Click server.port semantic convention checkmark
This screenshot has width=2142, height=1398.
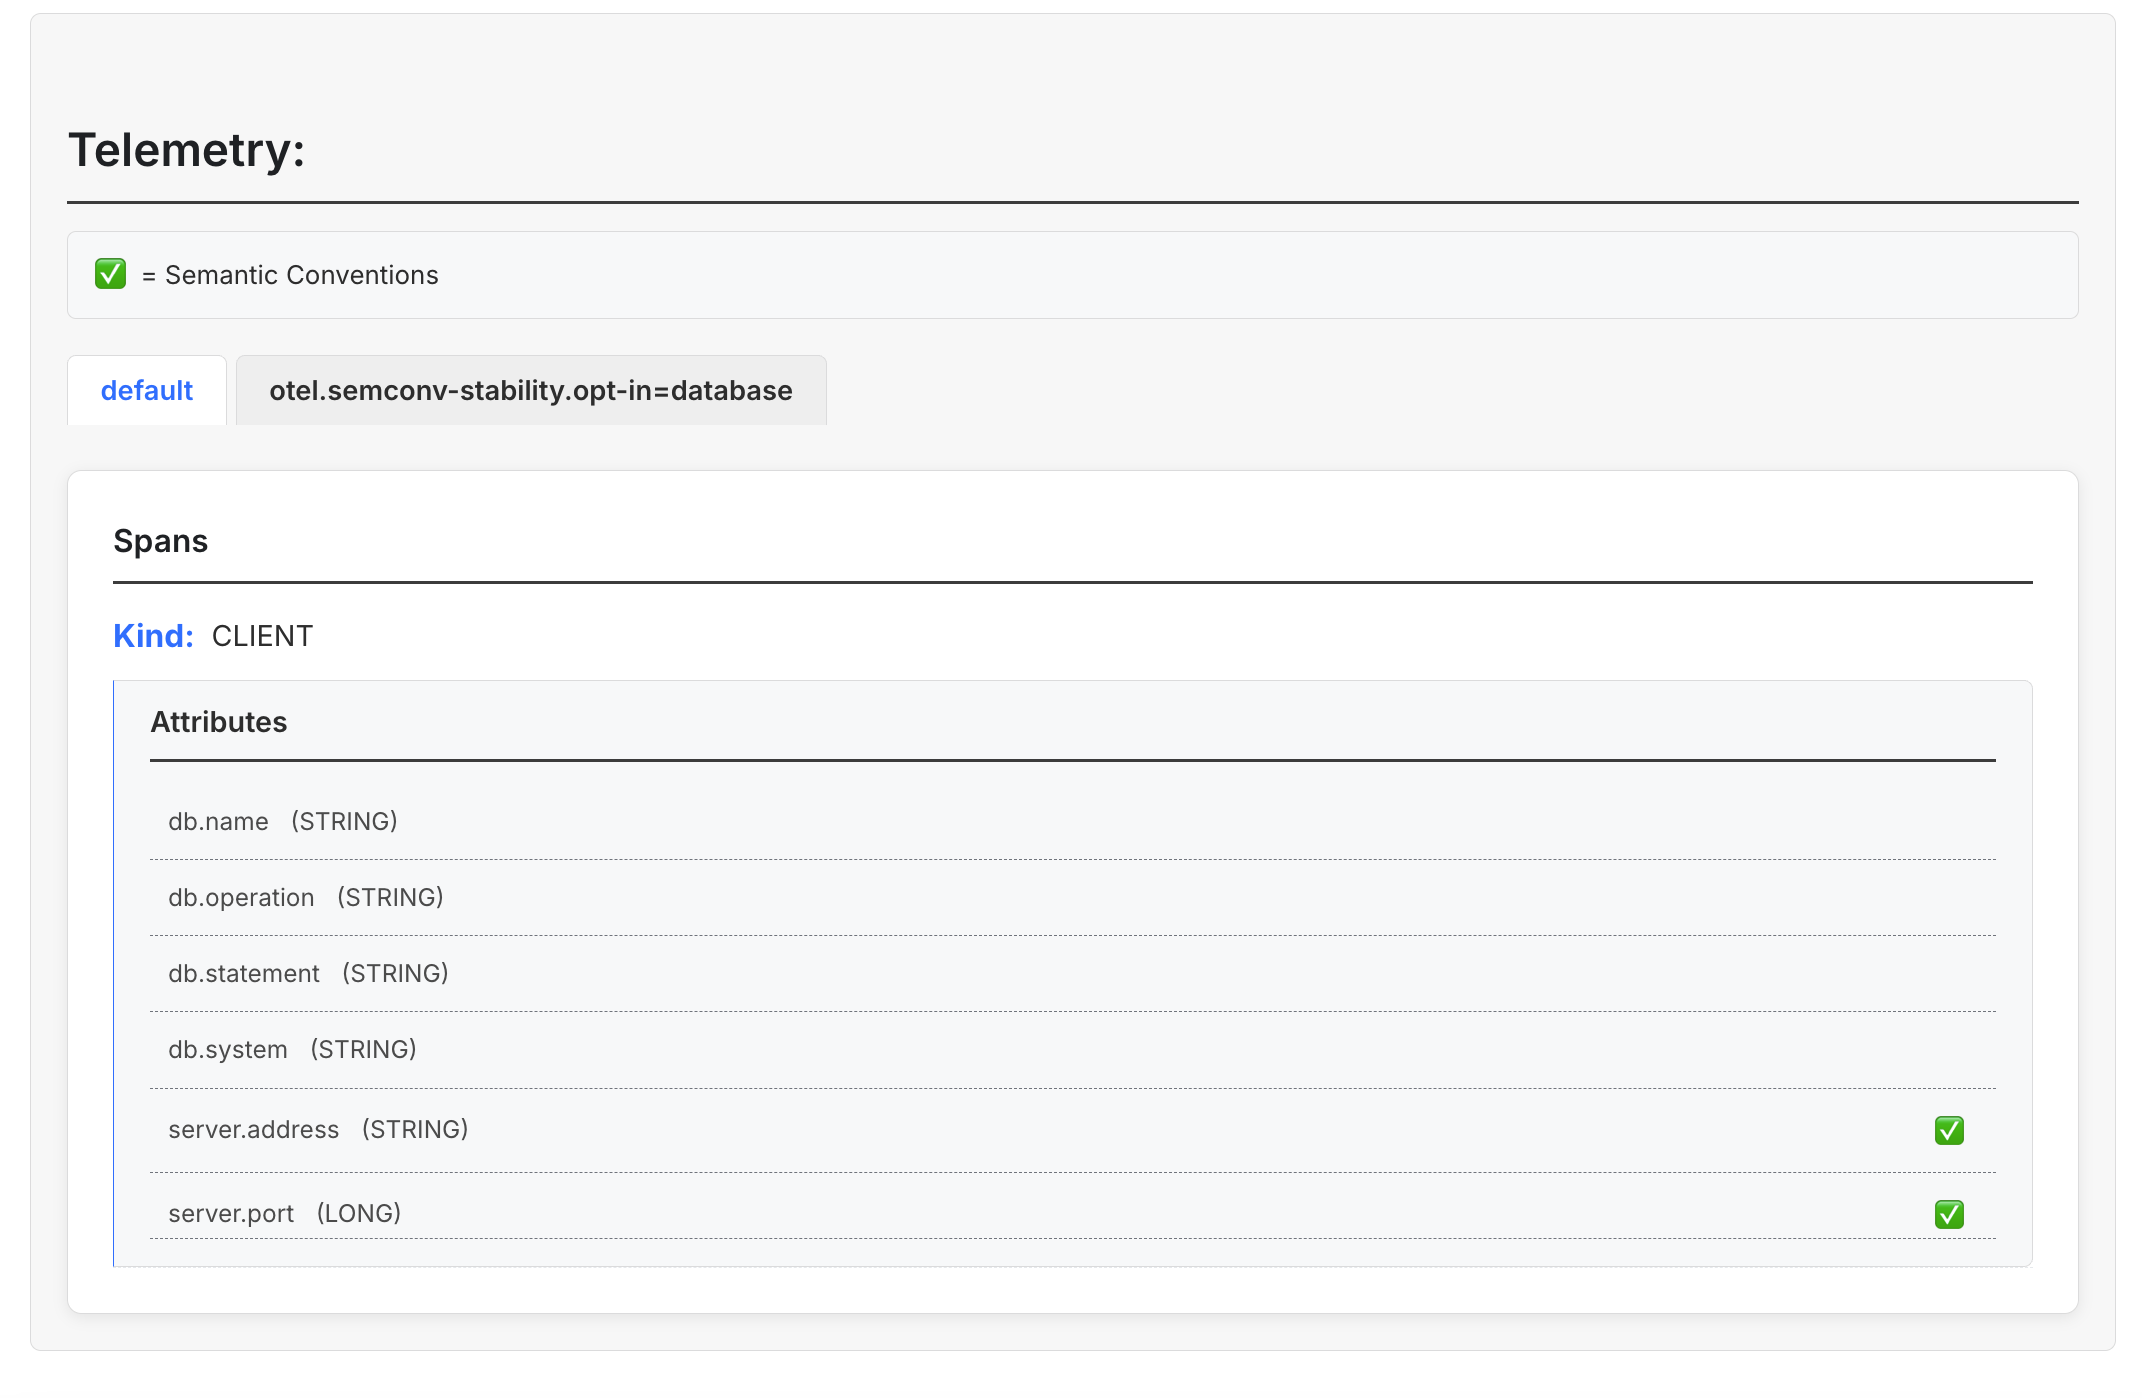1948,1214
